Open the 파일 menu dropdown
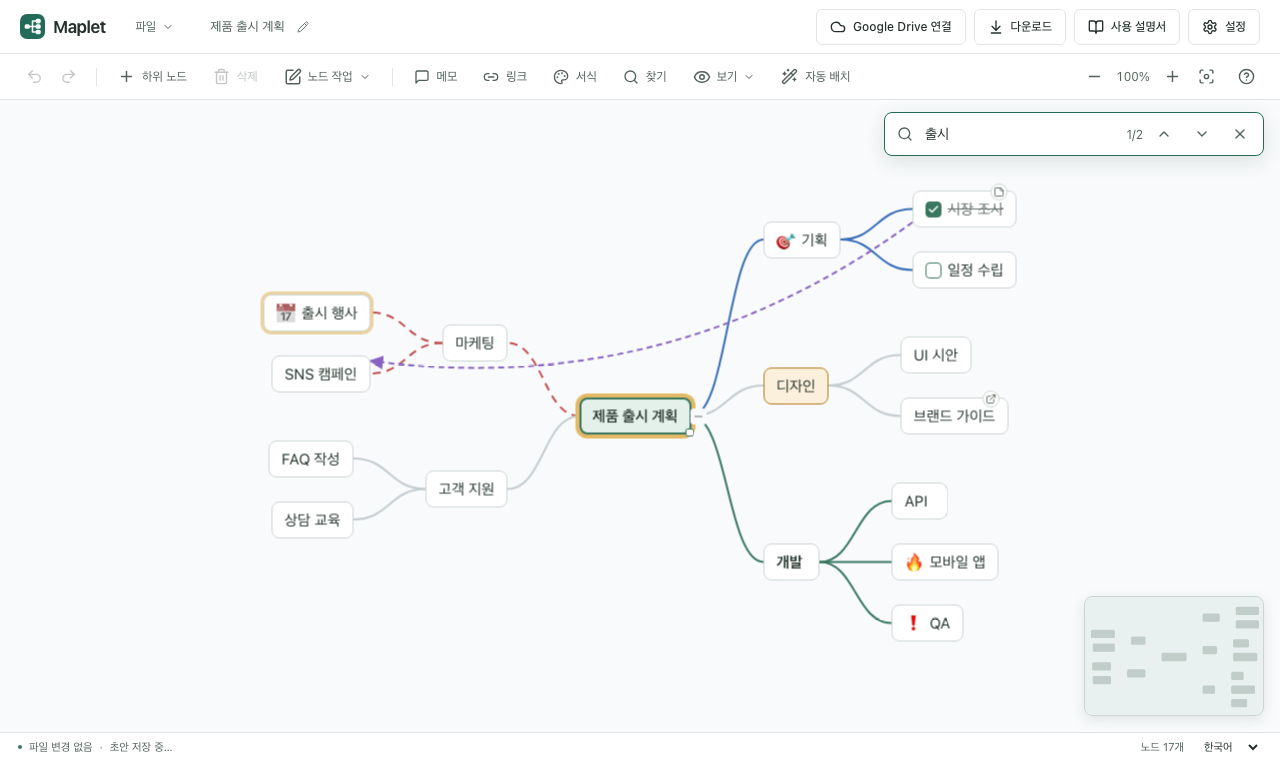Screen dimensions: 1280x760 tap(154, 27)
